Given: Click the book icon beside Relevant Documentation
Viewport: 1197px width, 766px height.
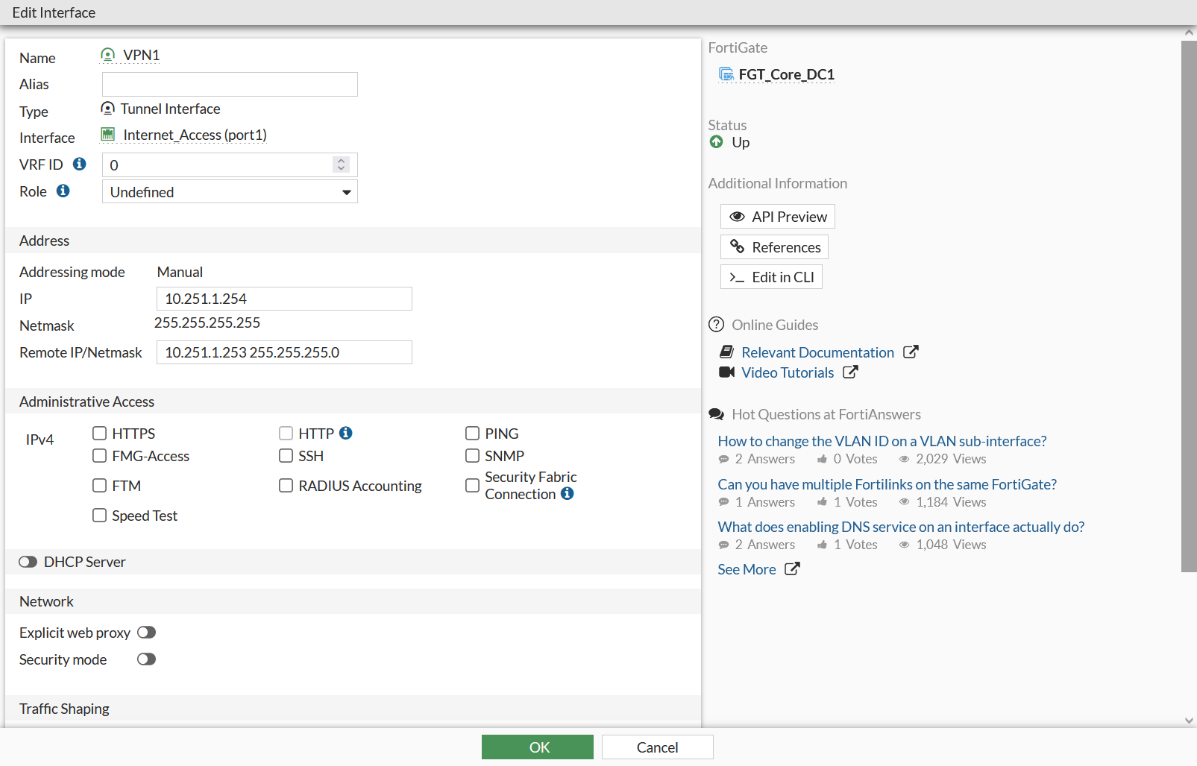Looking at the screenshot, I should 725,351.
